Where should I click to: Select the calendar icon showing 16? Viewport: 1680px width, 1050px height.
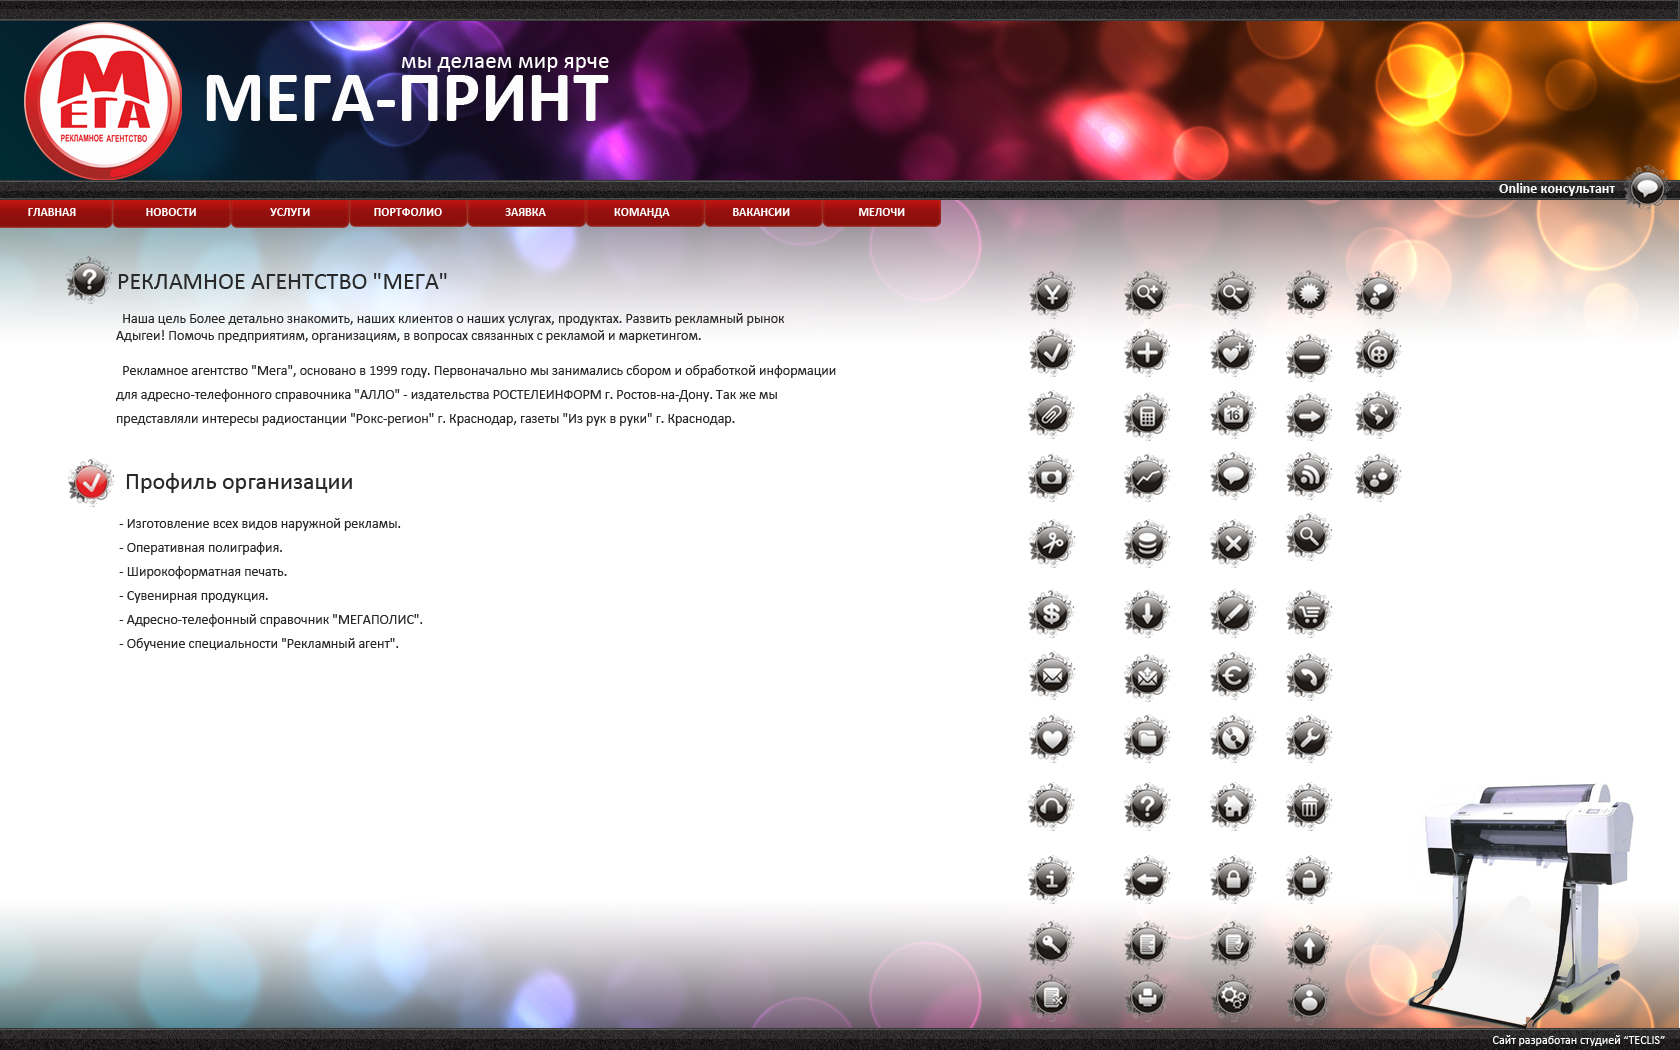tap(1233, 415)
